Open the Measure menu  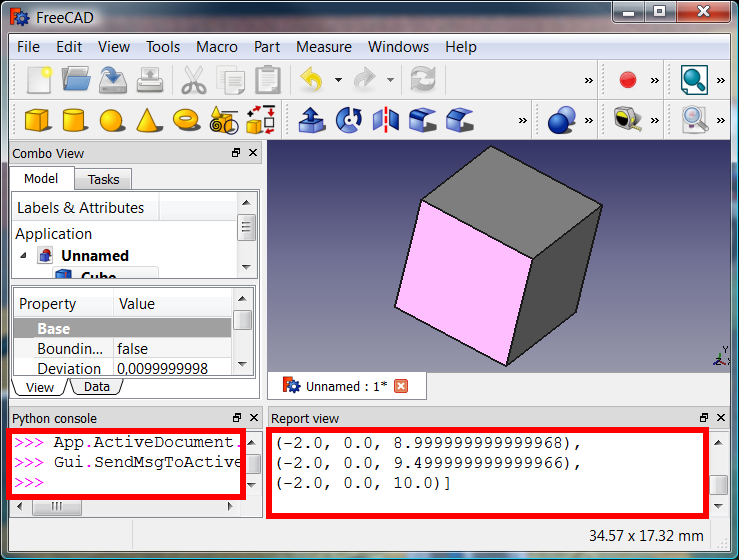tap(324, 47)
